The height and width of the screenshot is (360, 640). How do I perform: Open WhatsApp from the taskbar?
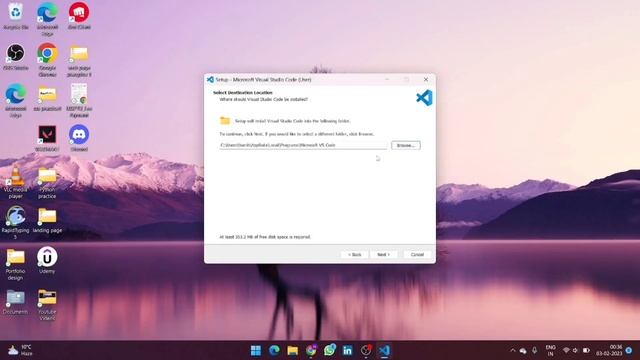[329, 350]
